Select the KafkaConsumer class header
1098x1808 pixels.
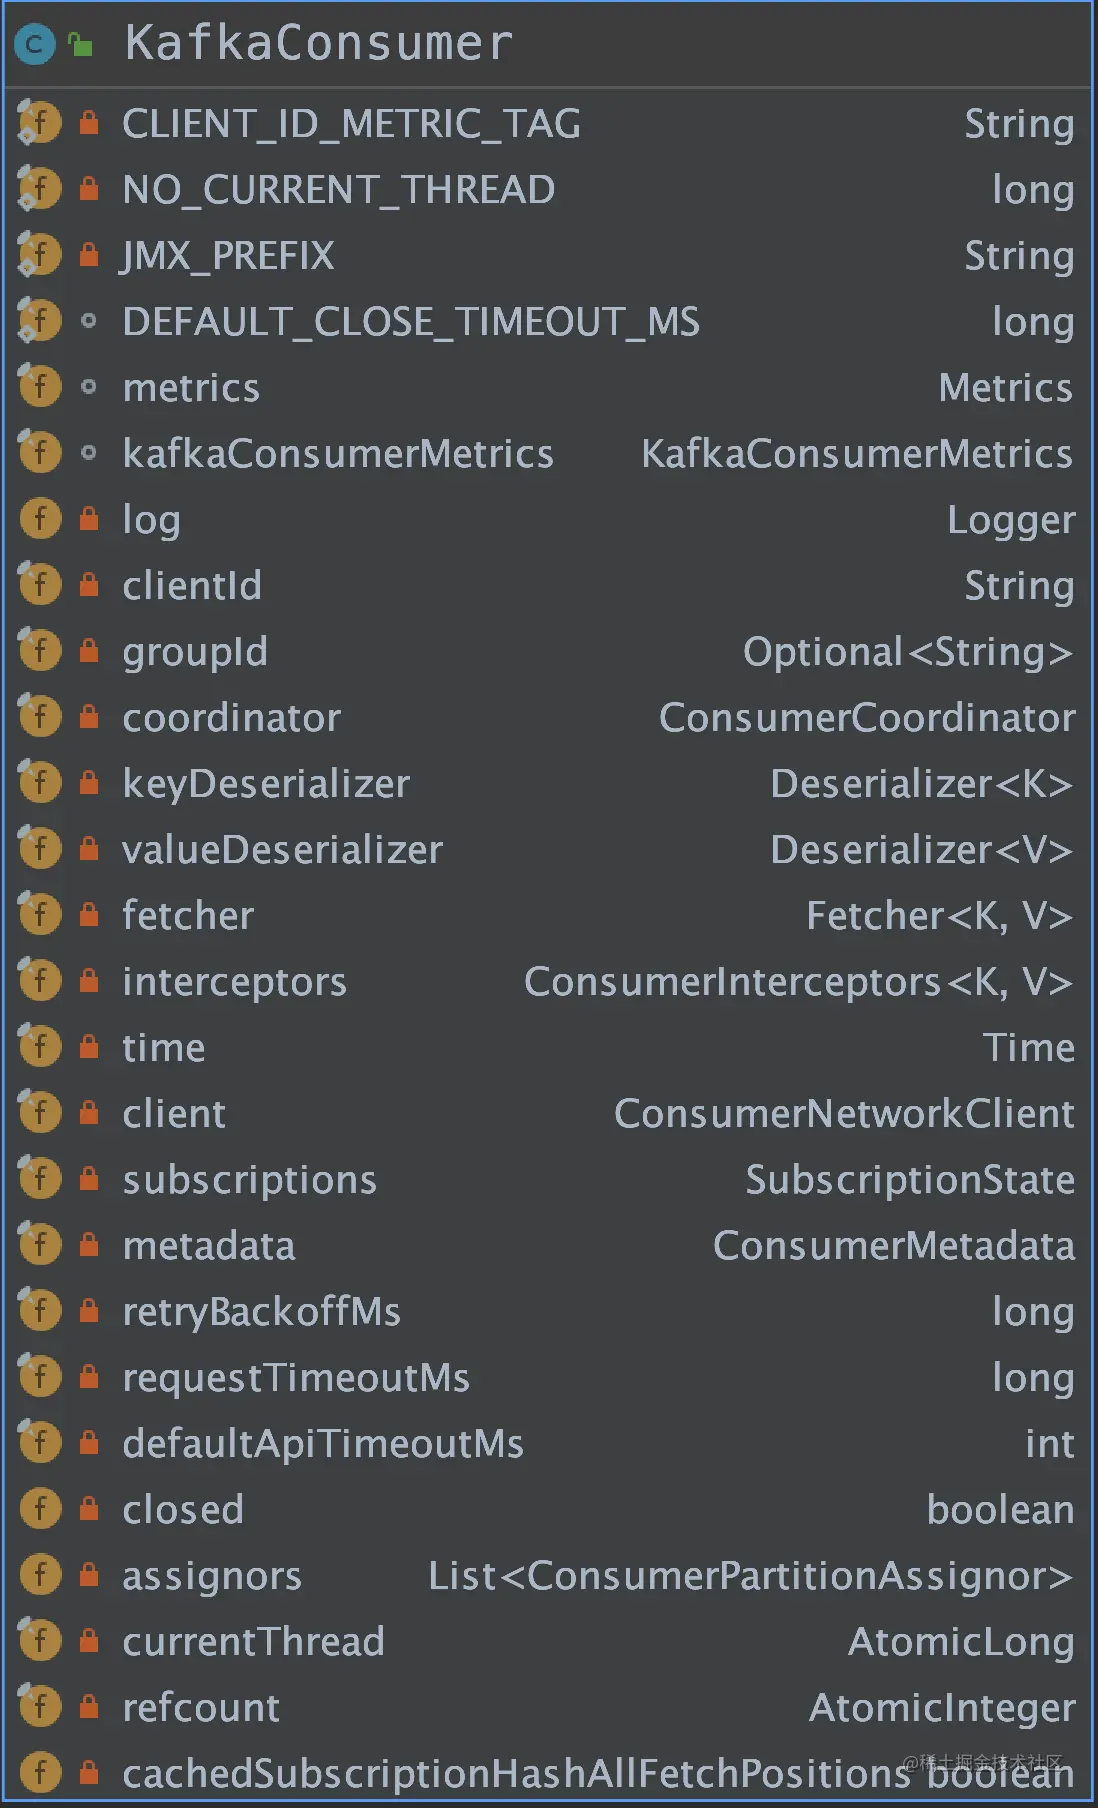tap(548, 45)
